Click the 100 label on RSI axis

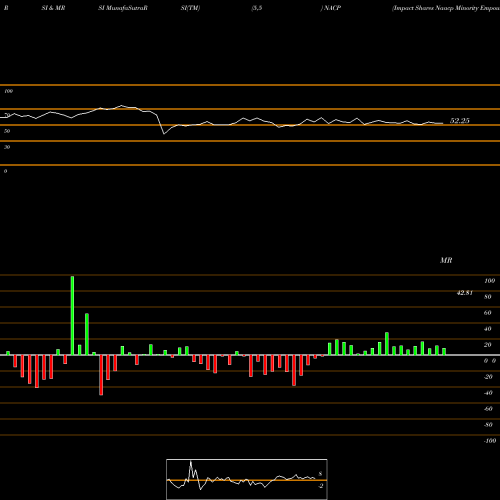pyautogui.click(x=8, y=91)
